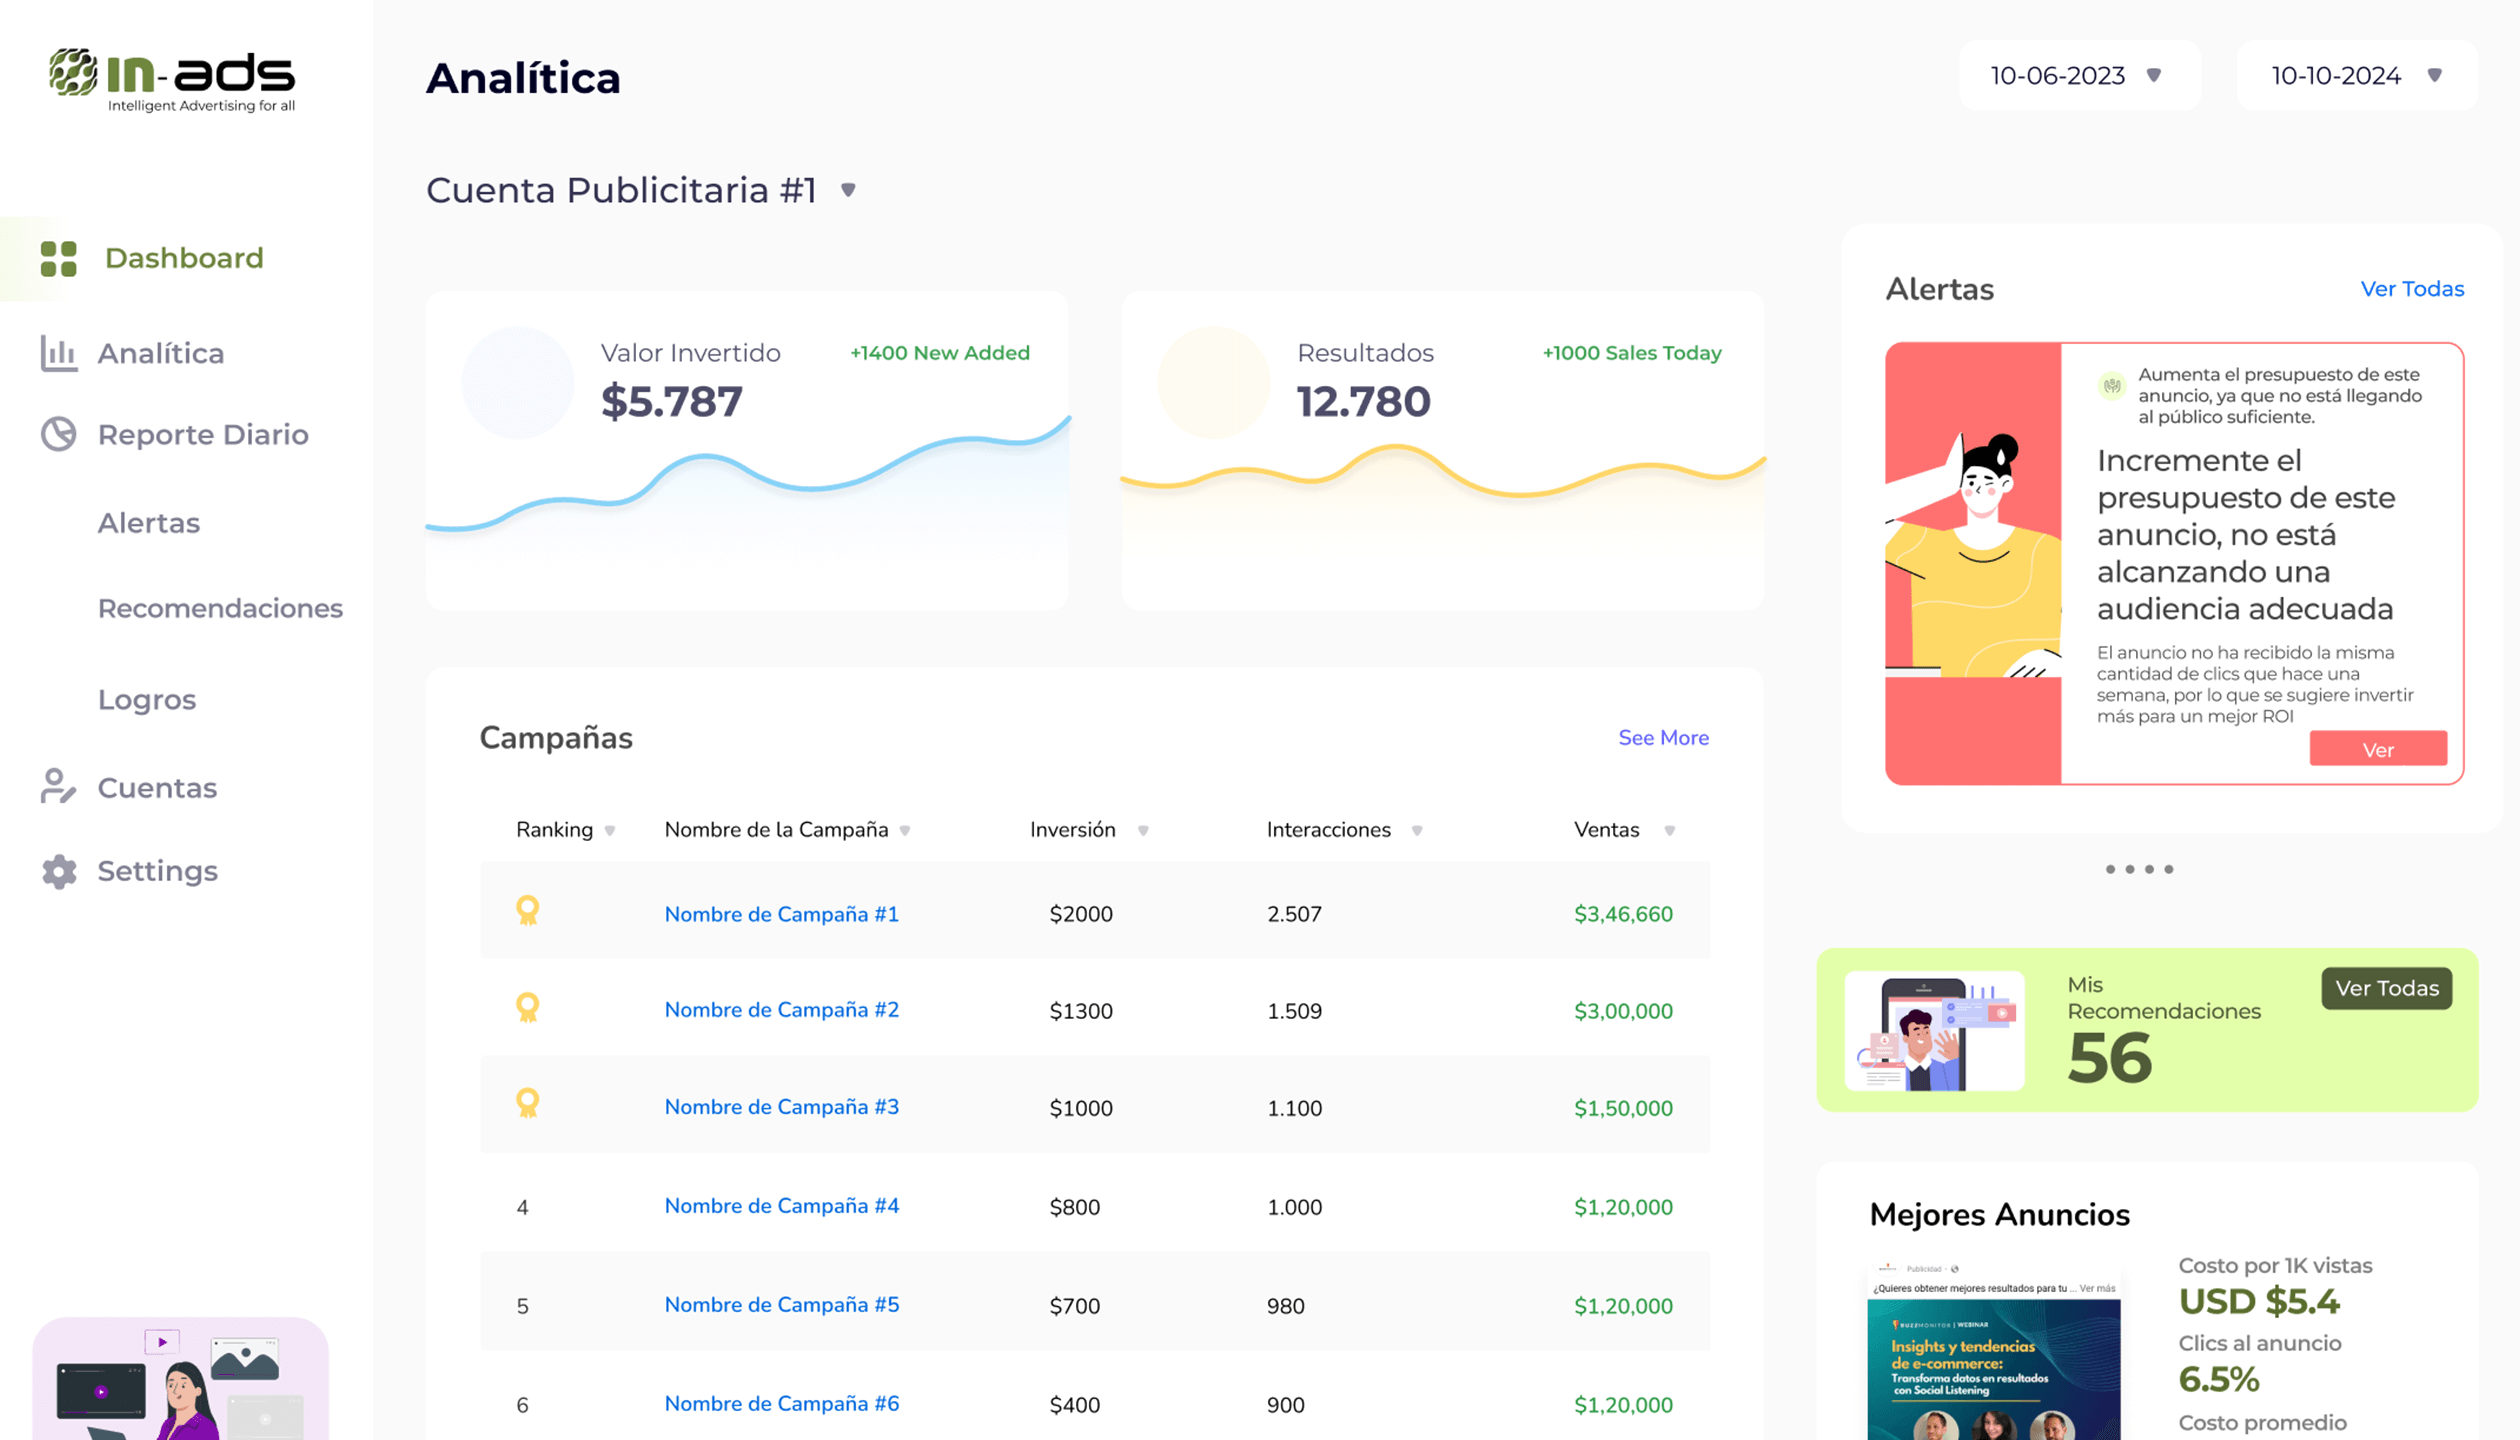The height and width of the screenshot is (1440, 2520).
Task: Select Logros from the sidebar menu
Action: [147, 699]
